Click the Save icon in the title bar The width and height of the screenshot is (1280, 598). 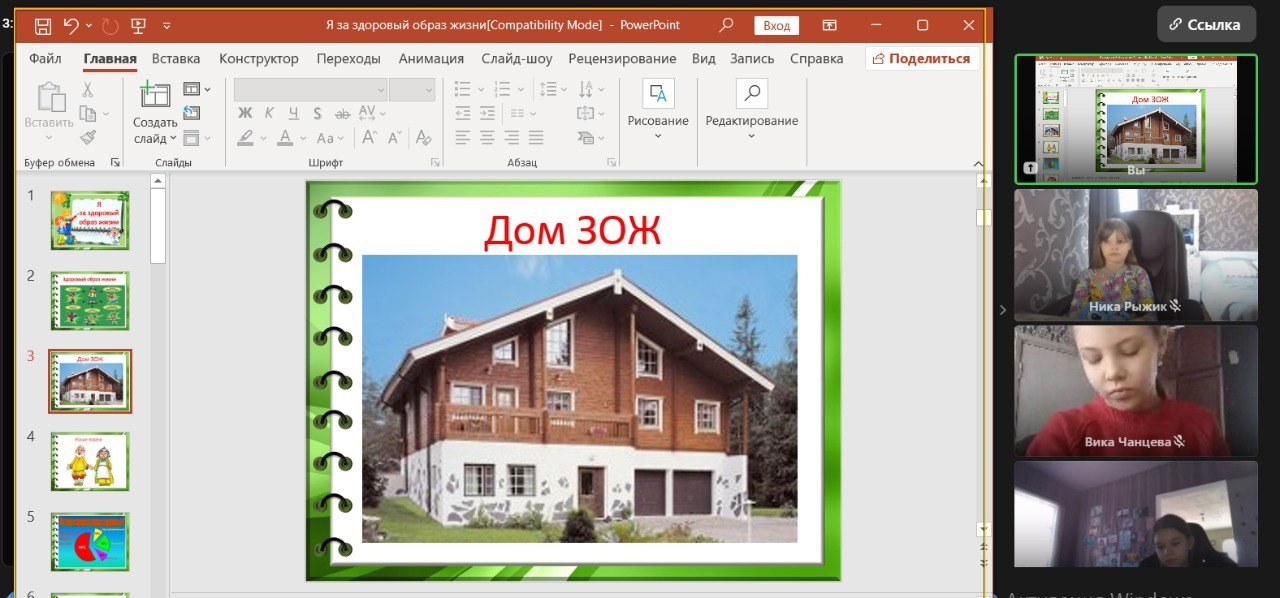[43, 26]
